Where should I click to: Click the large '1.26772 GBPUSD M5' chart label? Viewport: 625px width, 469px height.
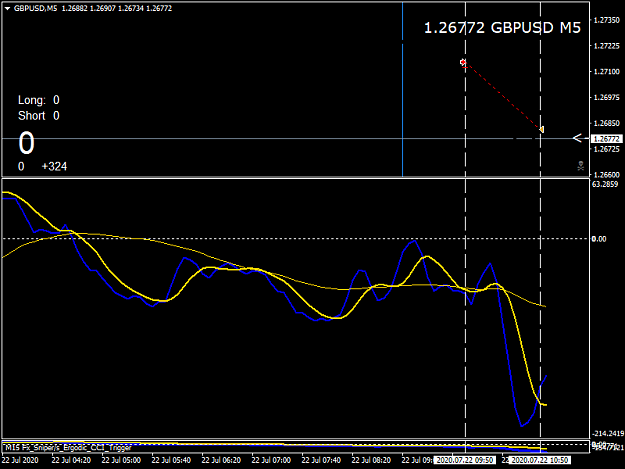coord(502,28)
